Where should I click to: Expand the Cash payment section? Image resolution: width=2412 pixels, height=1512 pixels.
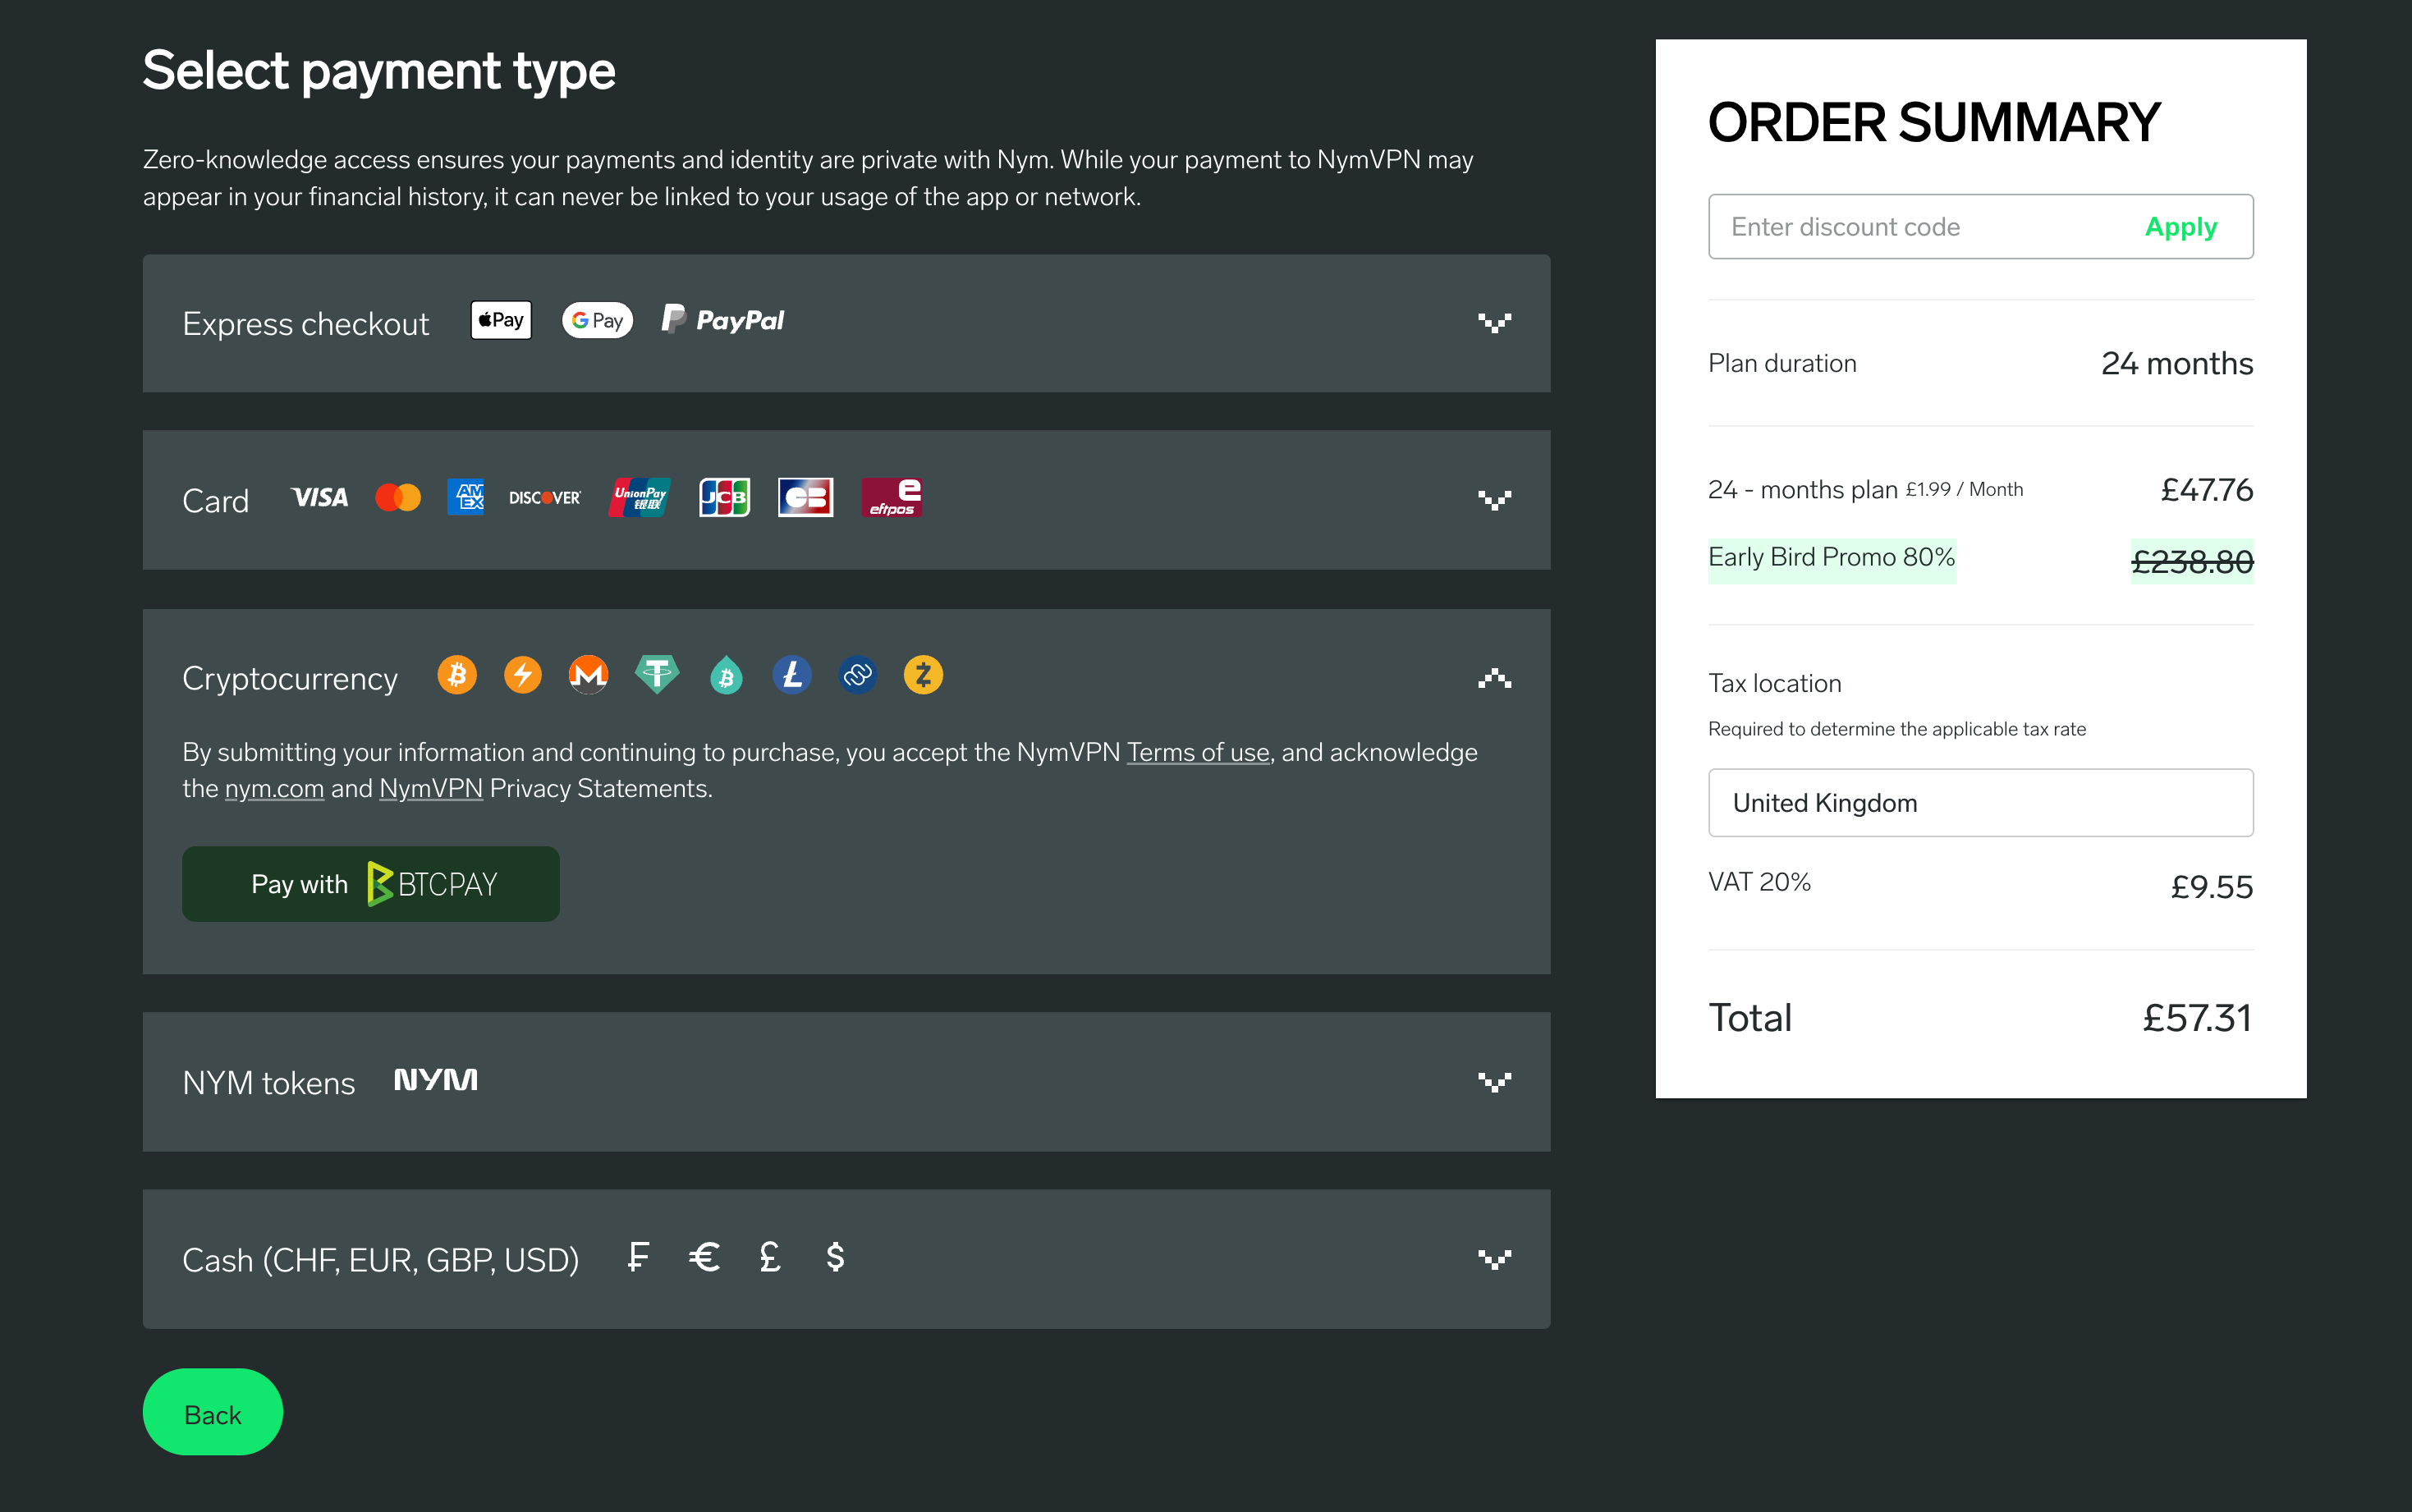tap(1494, 1259)
